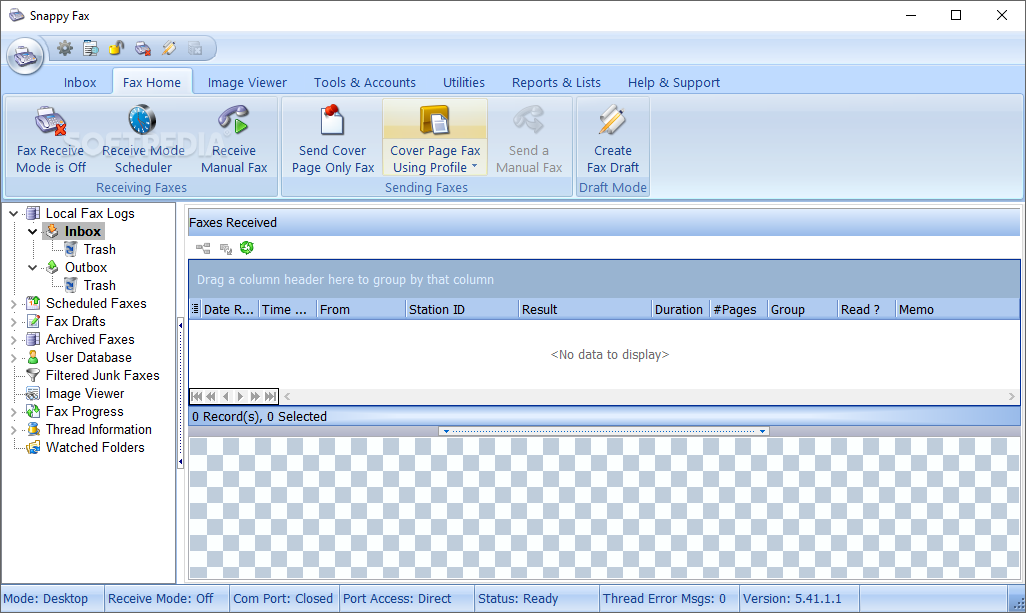Viewport: 1026px width, 613px height.
Task: Expand the Archived Faxes node
Action: (x=13, y=340)
